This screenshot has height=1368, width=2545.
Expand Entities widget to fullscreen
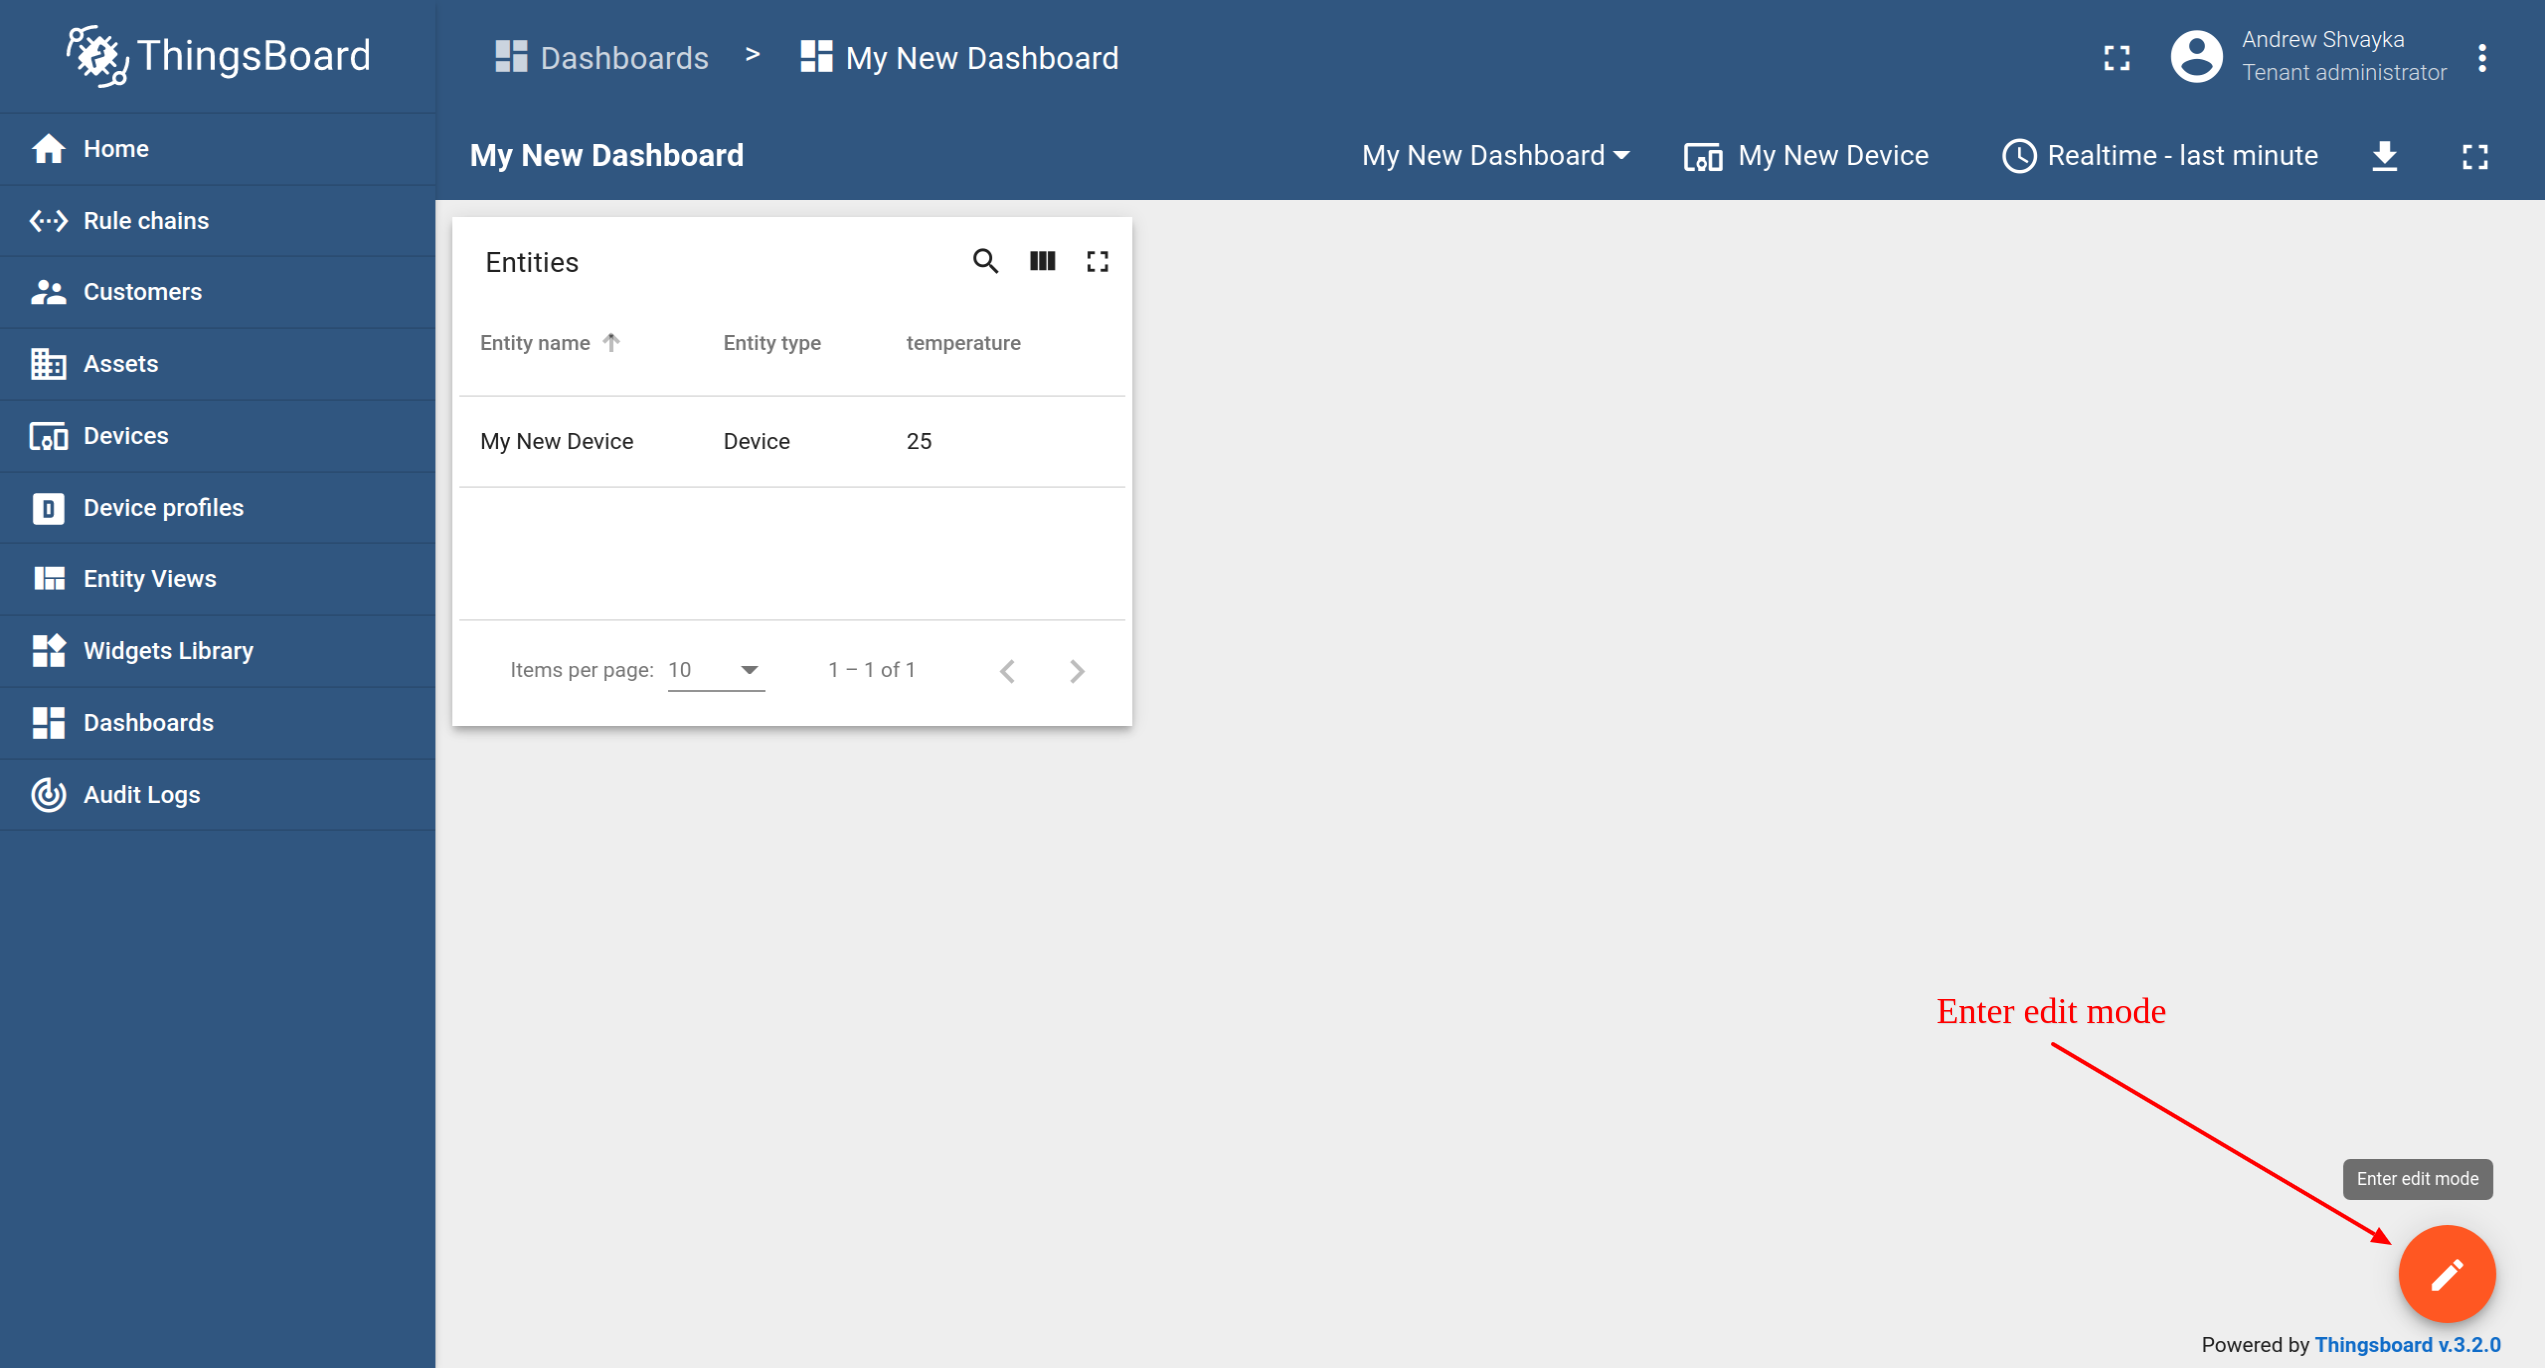(x=1097, y=262)
